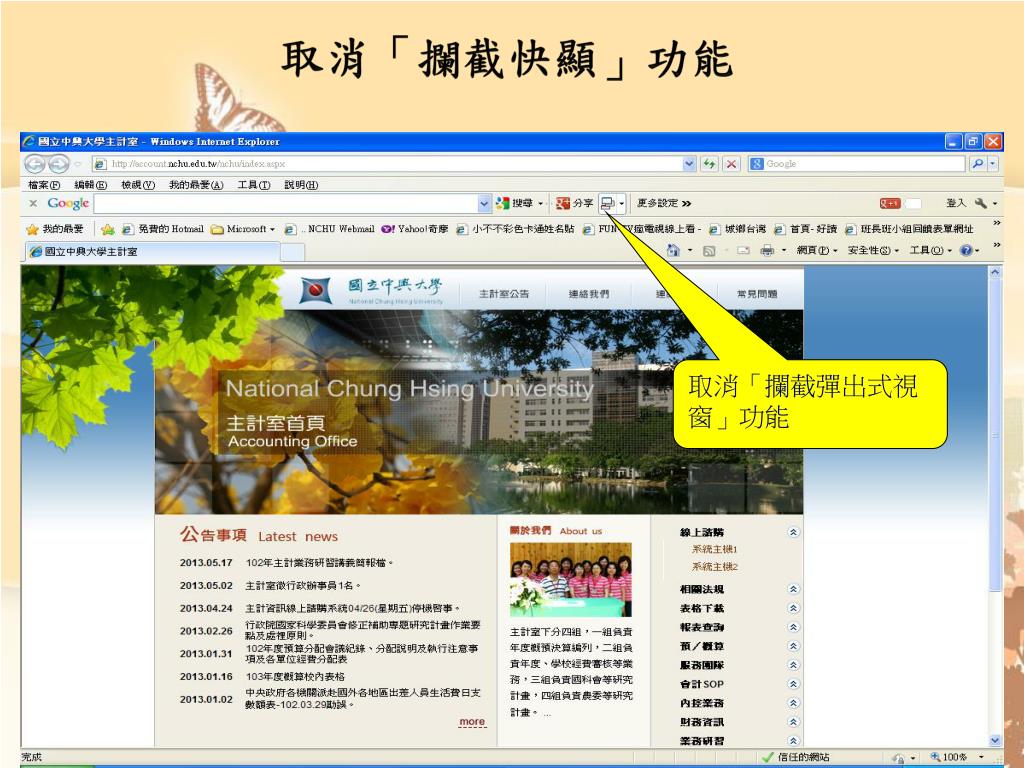Screen dimensions: 1024x768
Task: Open the 網頁(P) dropdown menu
Action: pos(817,251)
